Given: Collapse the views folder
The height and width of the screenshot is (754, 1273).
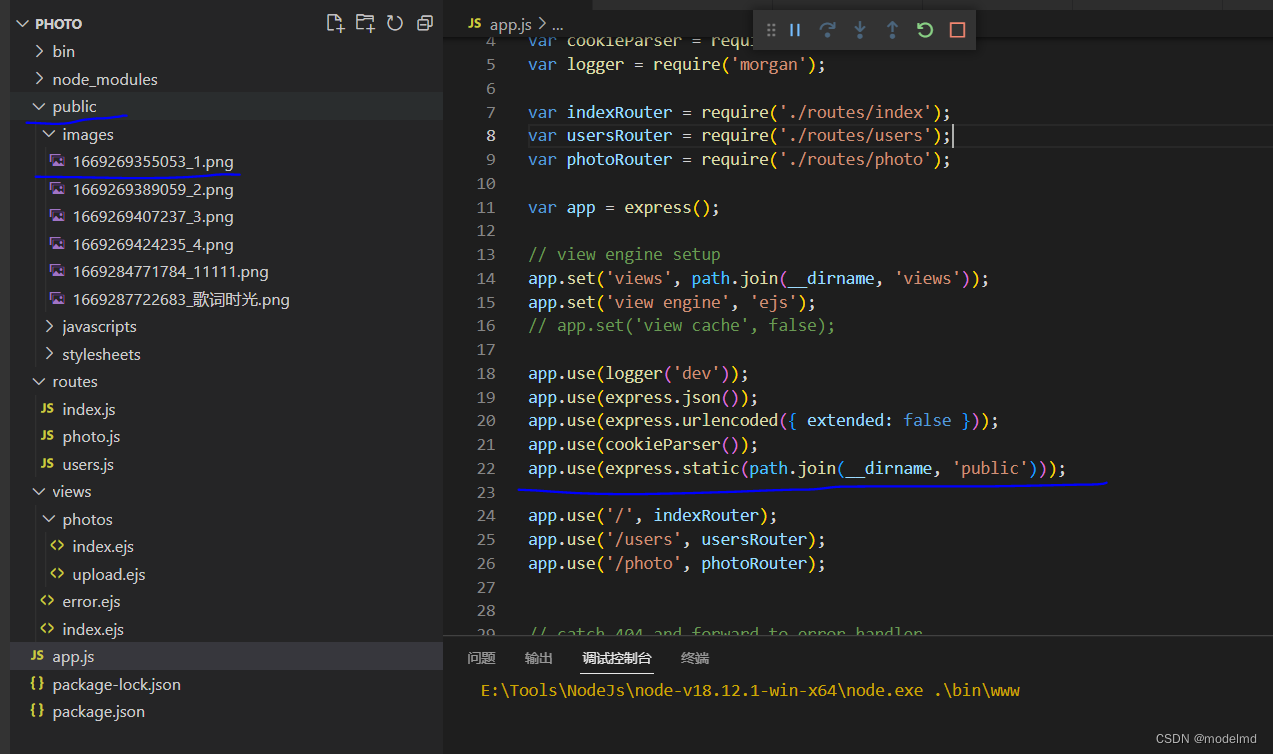Looking at the screenshot, I should click(x=39, y=491).
